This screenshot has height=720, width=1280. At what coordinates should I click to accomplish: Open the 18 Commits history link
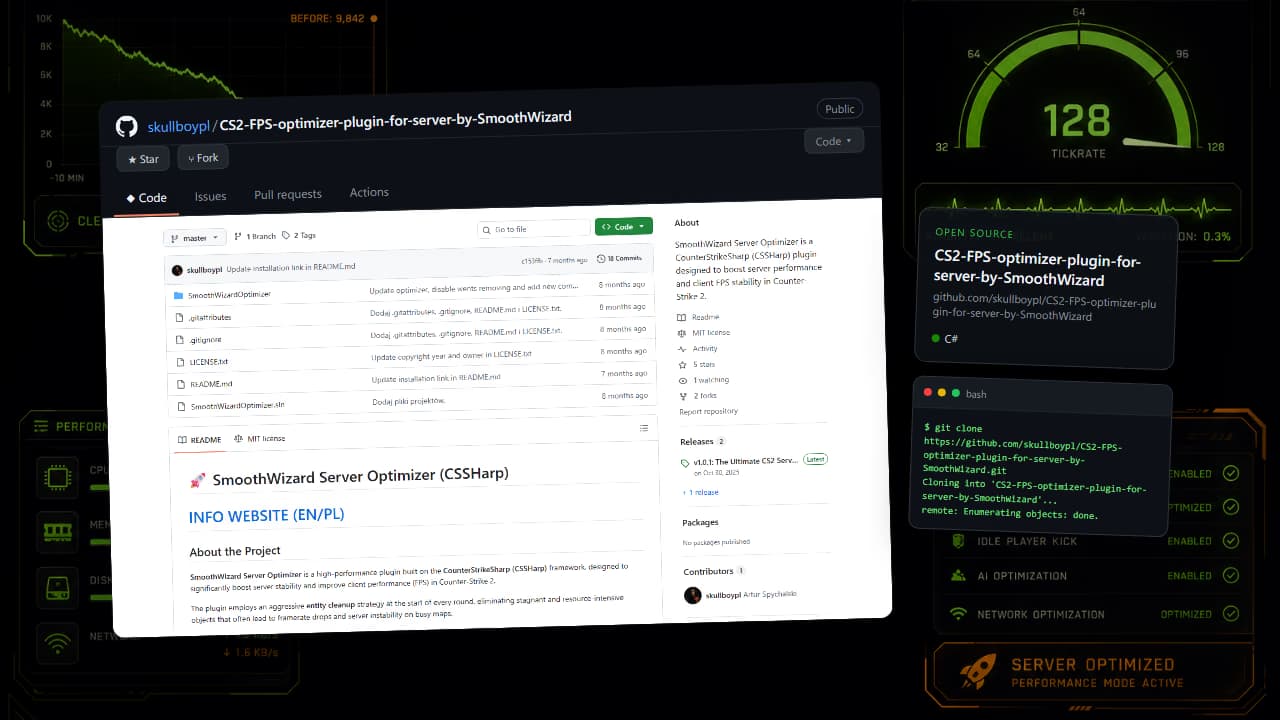pos(619,258)
